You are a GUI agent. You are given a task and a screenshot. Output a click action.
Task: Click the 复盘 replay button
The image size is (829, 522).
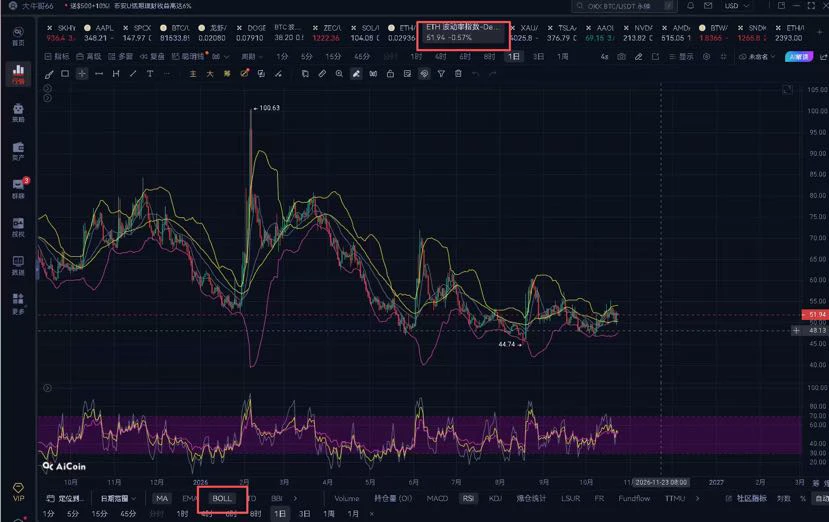tap(153, 56)
